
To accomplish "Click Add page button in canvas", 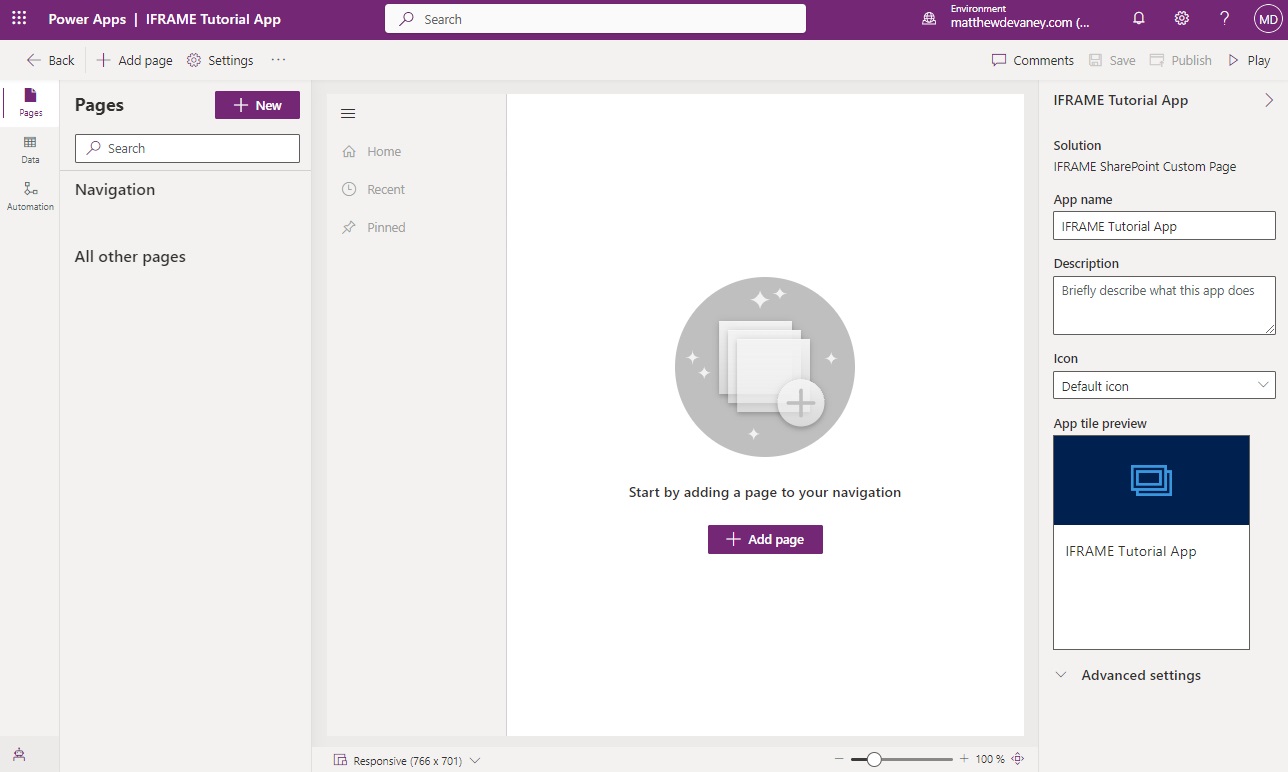I will [765, 539].
